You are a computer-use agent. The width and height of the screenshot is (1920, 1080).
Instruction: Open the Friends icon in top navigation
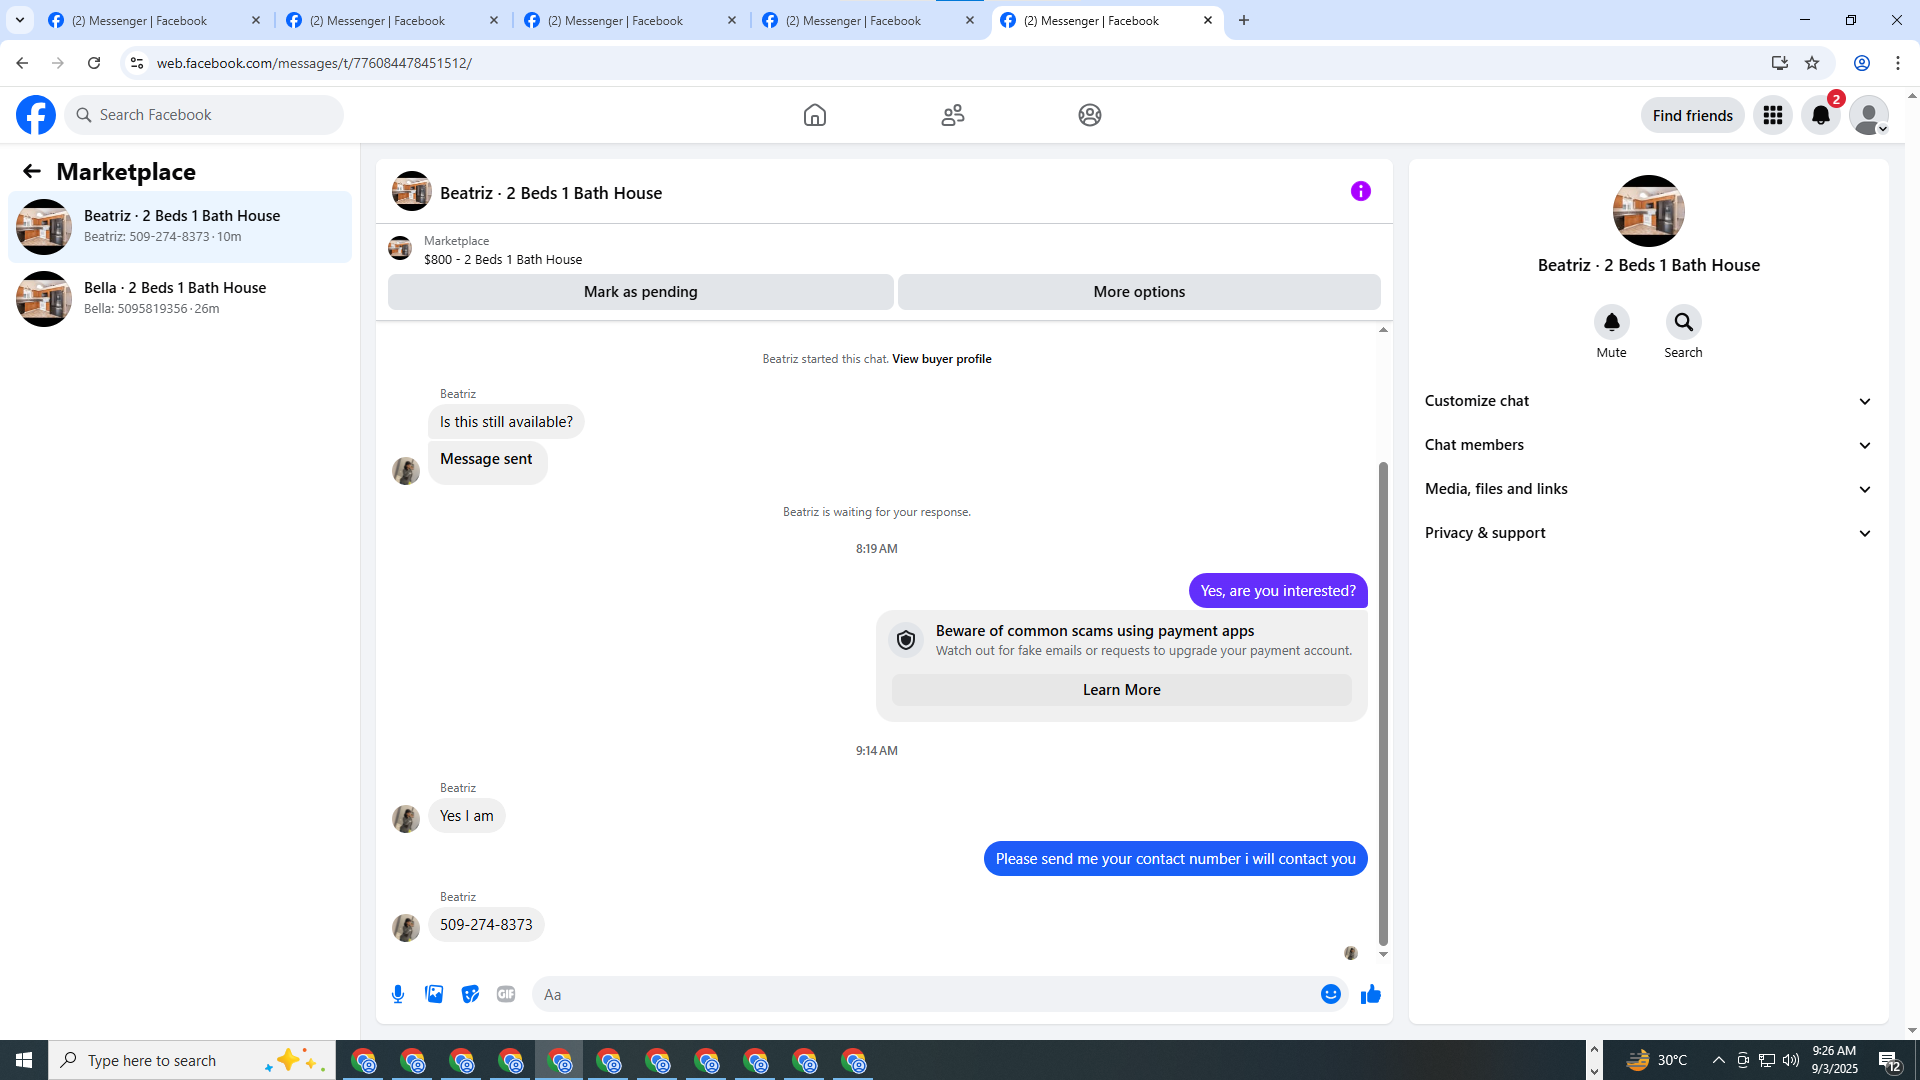pyautogui.click(x=953, y=115)
